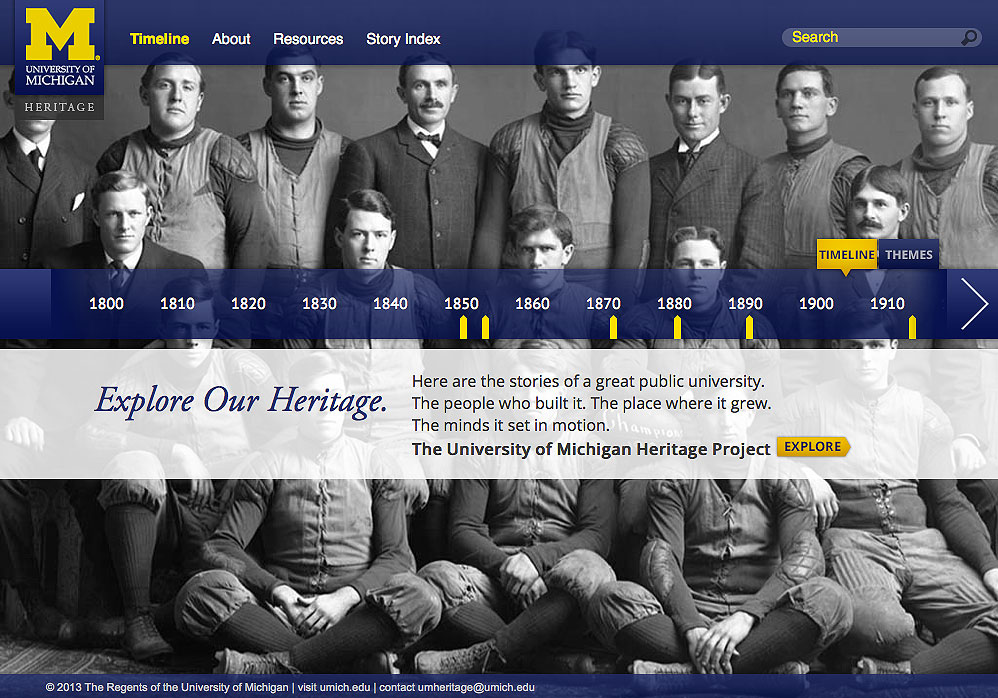This screenshot has height=698, width=998.
Task: Open the About page
Action: click(x=231, y=39)
